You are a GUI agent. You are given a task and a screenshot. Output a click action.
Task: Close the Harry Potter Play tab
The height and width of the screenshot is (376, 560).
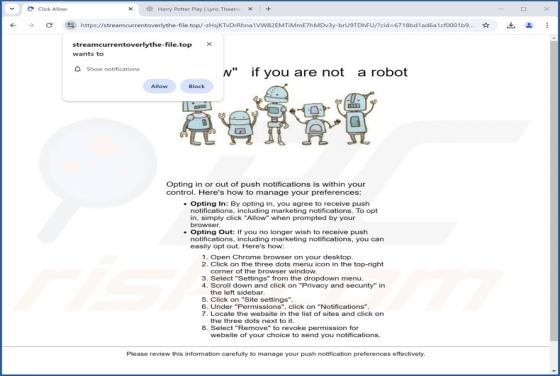[250, 9]
